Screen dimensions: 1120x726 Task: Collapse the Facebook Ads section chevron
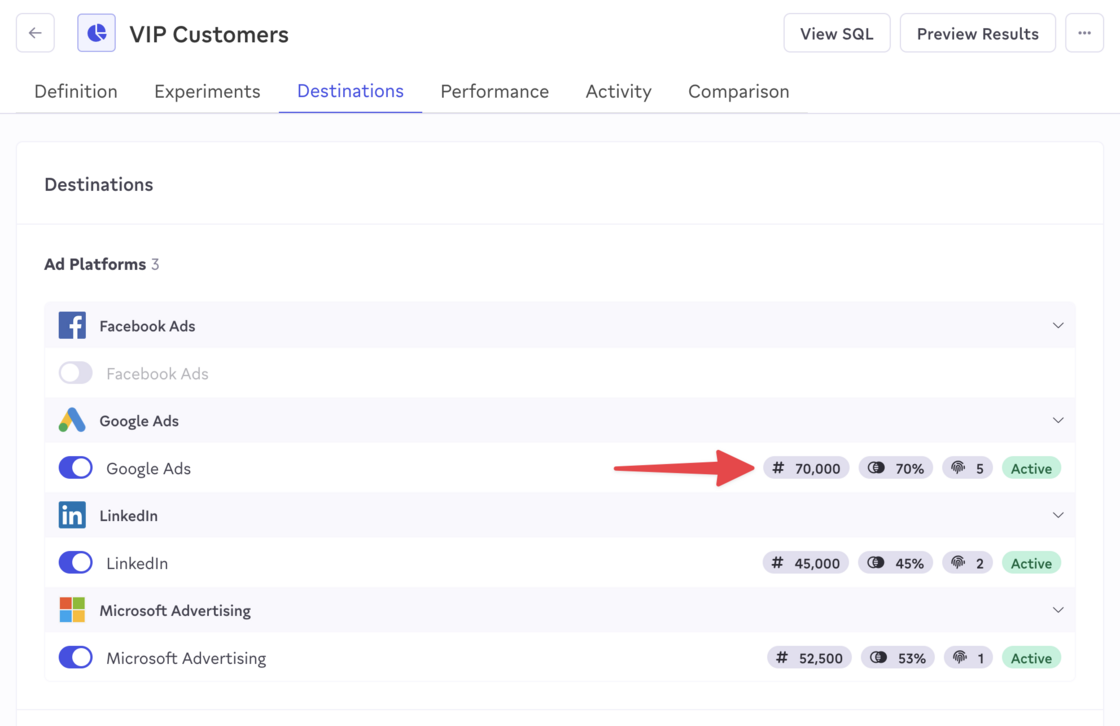(1057, 325)
